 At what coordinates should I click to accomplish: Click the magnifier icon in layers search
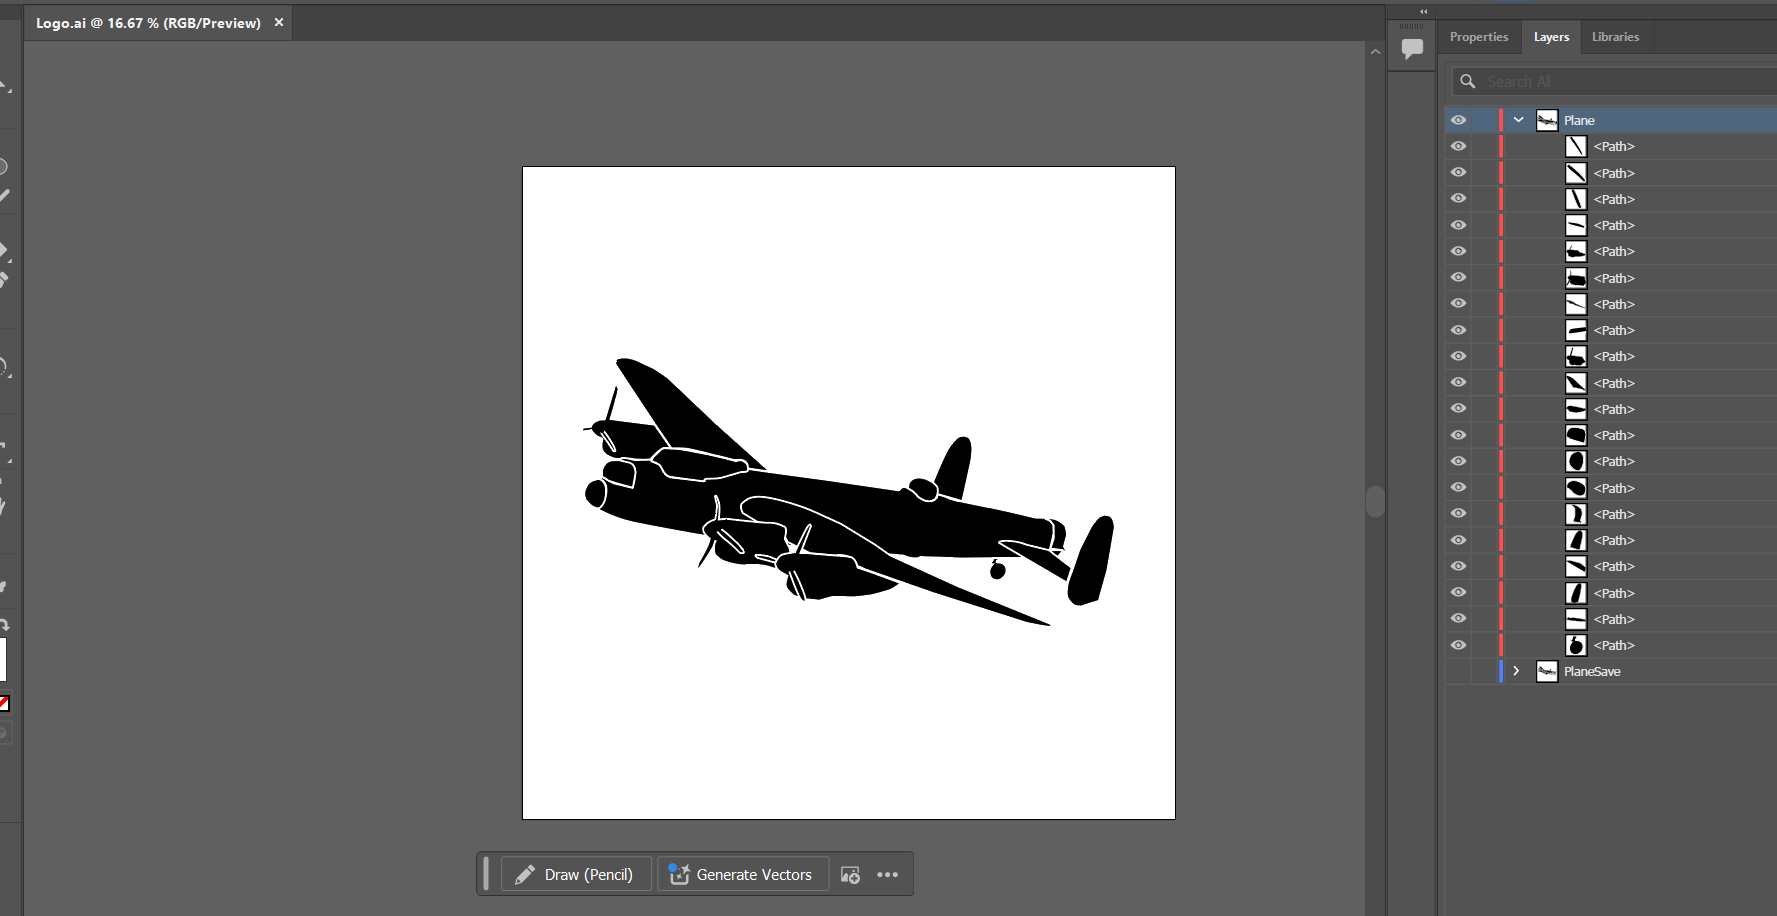click(x=1468, y=81)
